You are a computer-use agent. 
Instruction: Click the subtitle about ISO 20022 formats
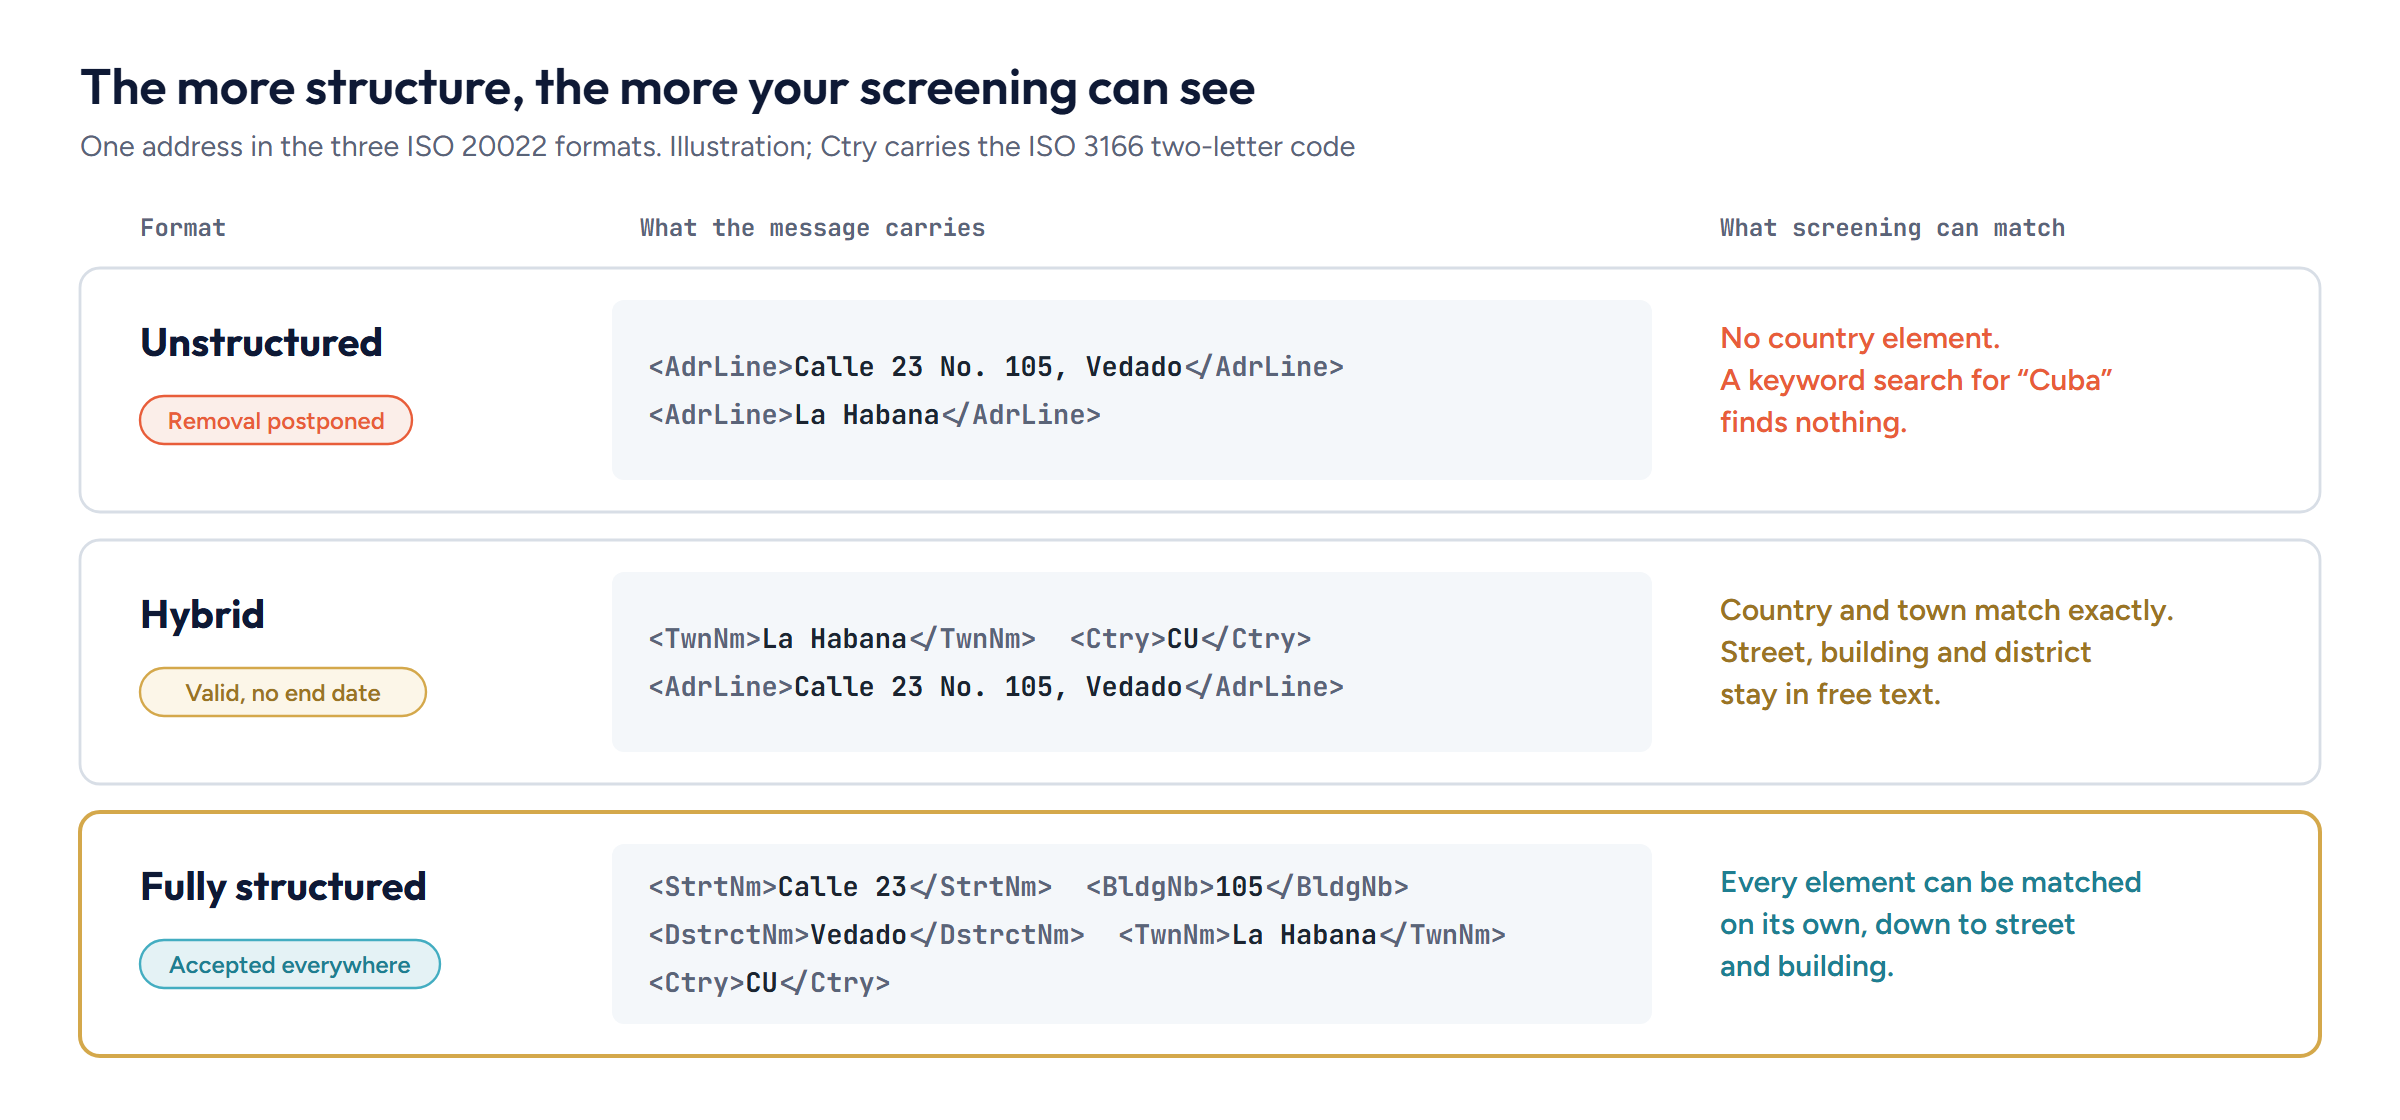717,146
